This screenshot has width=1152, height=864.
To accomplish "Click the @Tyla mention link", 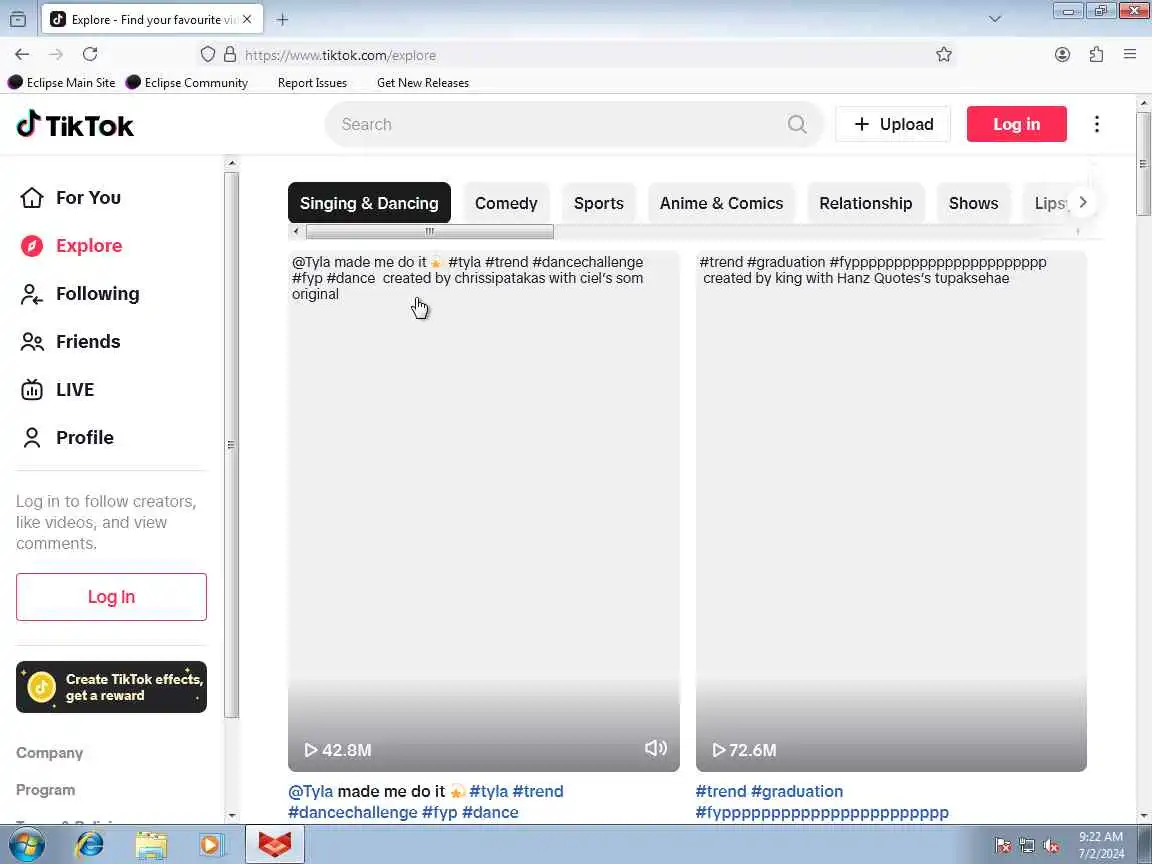I will [x=311, y=791].
